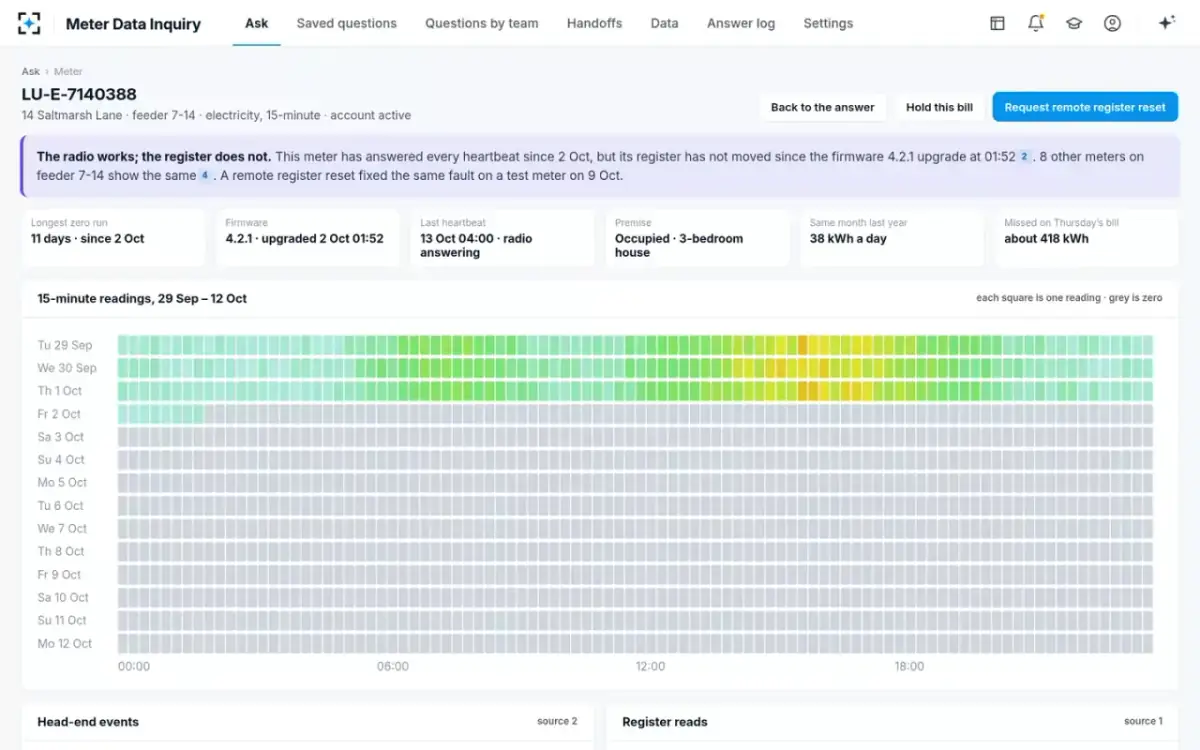This screenshot has height=750, width=1200.
Task: Click the We 7 Oct row label
Action: click(62, 529)
